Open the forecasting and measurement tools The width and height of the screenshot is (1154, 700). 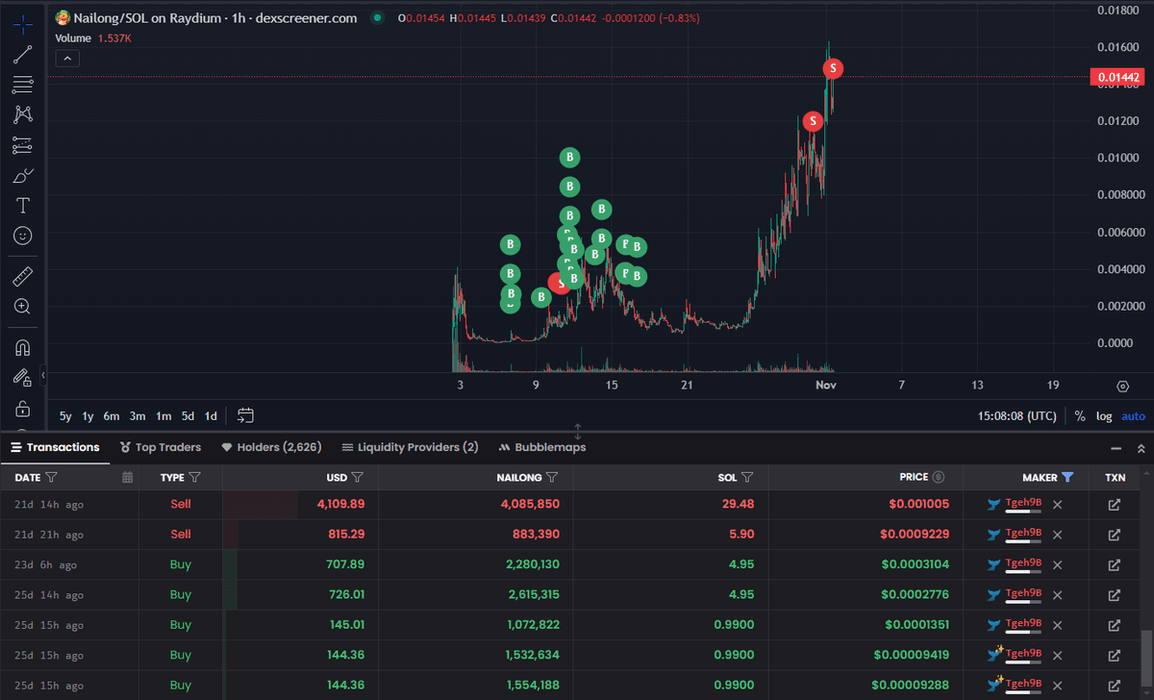(x=23, y=145)
